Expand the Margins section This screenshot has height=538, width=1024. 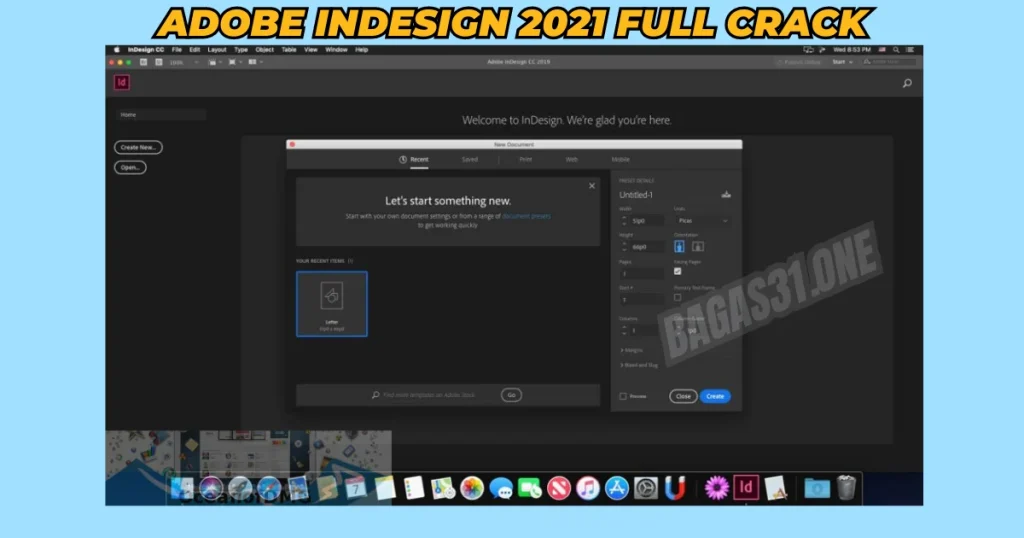point(631,351)
